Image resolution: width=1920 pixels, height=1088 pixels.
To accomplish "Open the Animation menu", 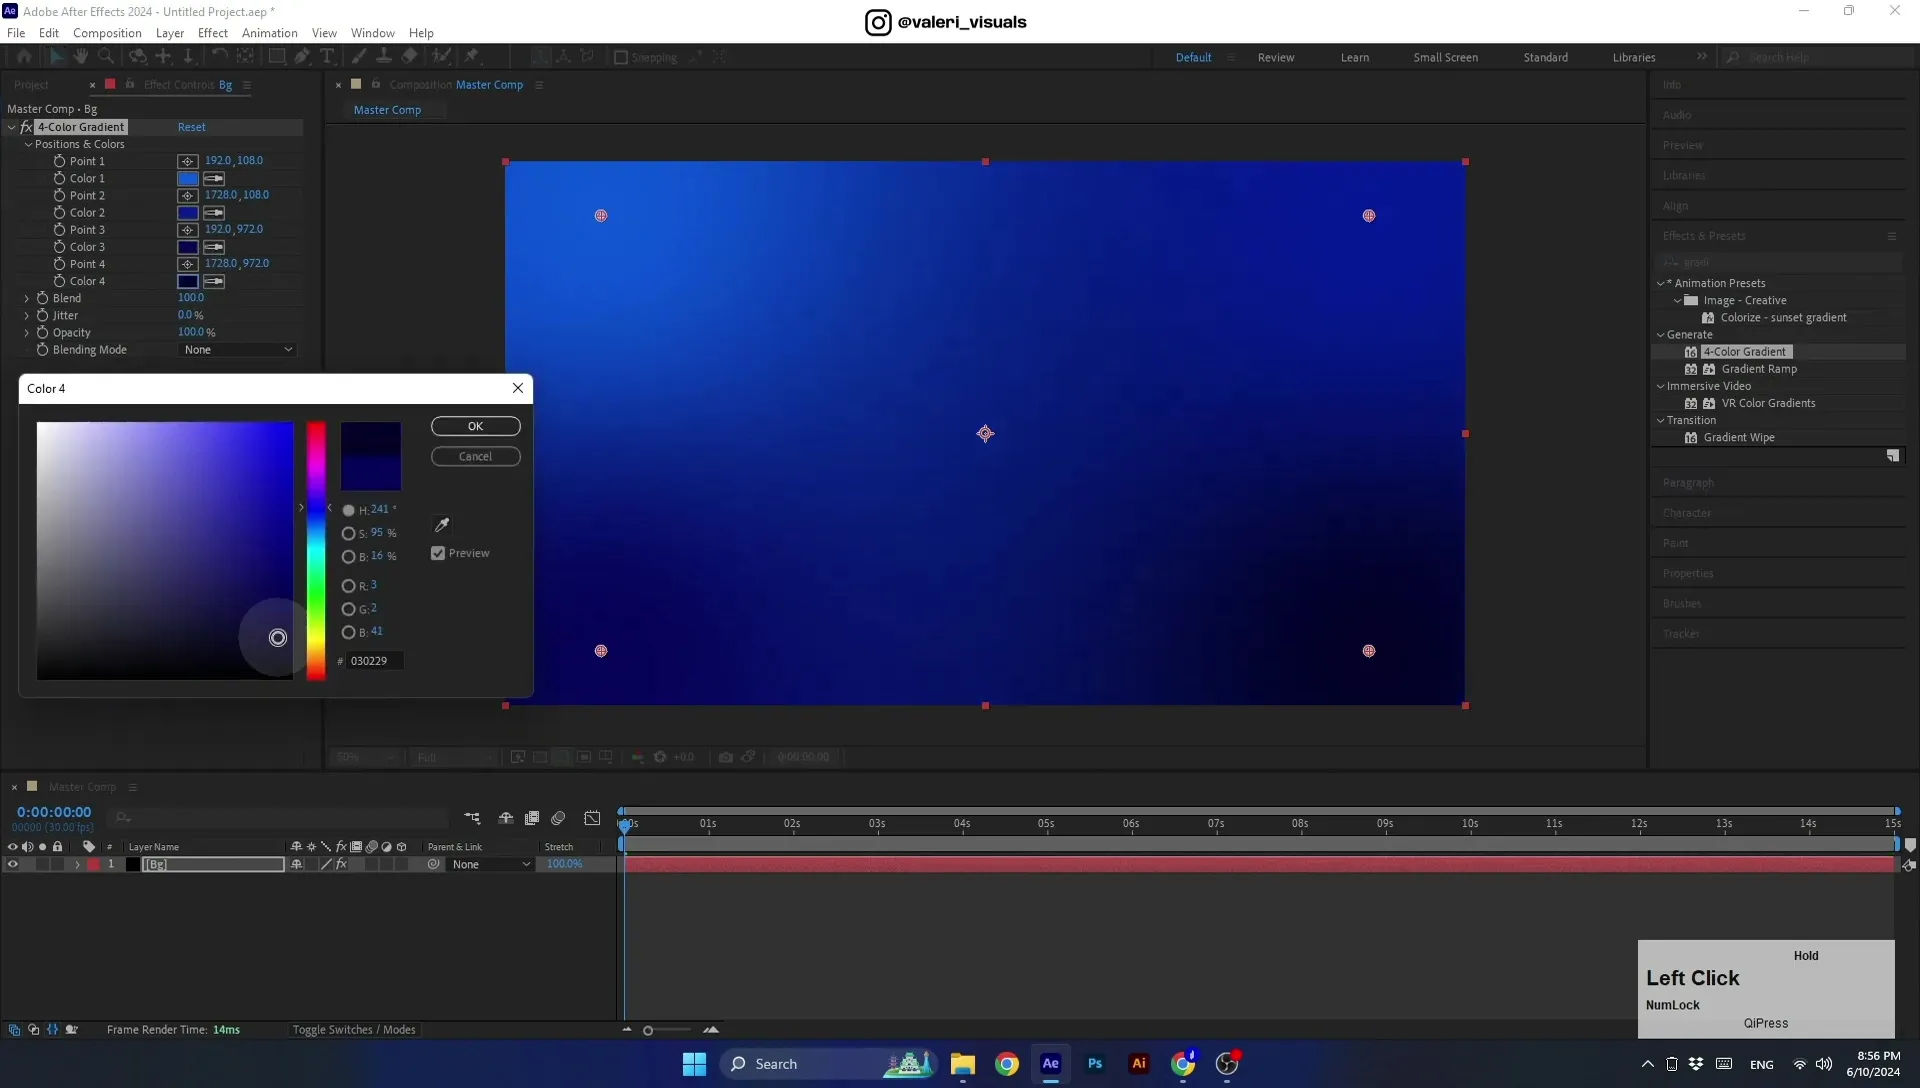I will click(x=270, y=33).
